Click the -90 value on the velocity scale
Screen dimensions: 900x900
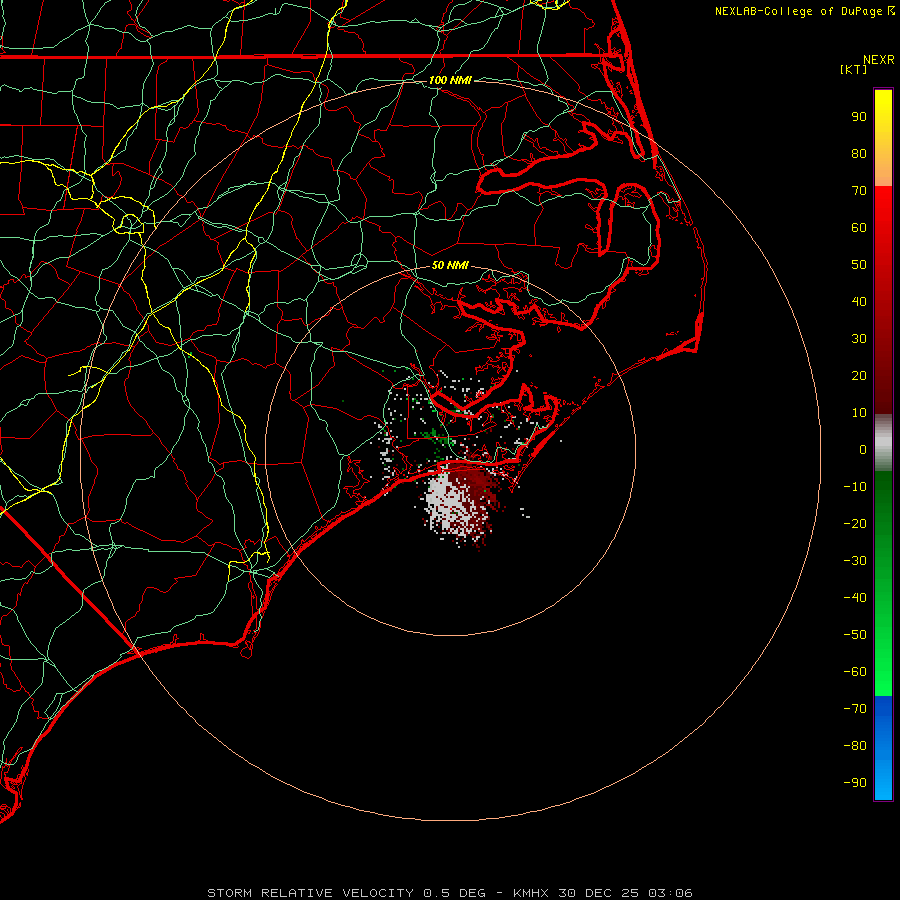click(855, 783)
